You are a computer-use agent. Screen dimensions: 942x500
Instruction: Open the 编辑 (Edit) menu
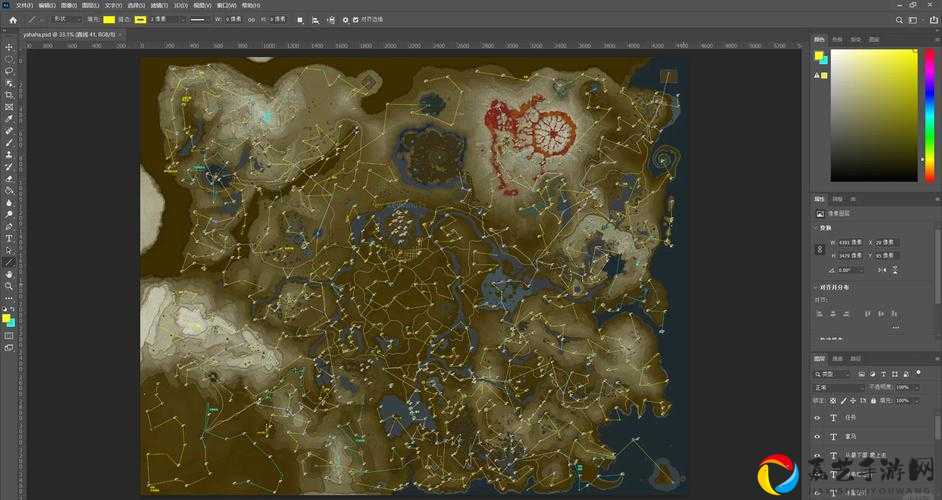click(x=46, y=5)
